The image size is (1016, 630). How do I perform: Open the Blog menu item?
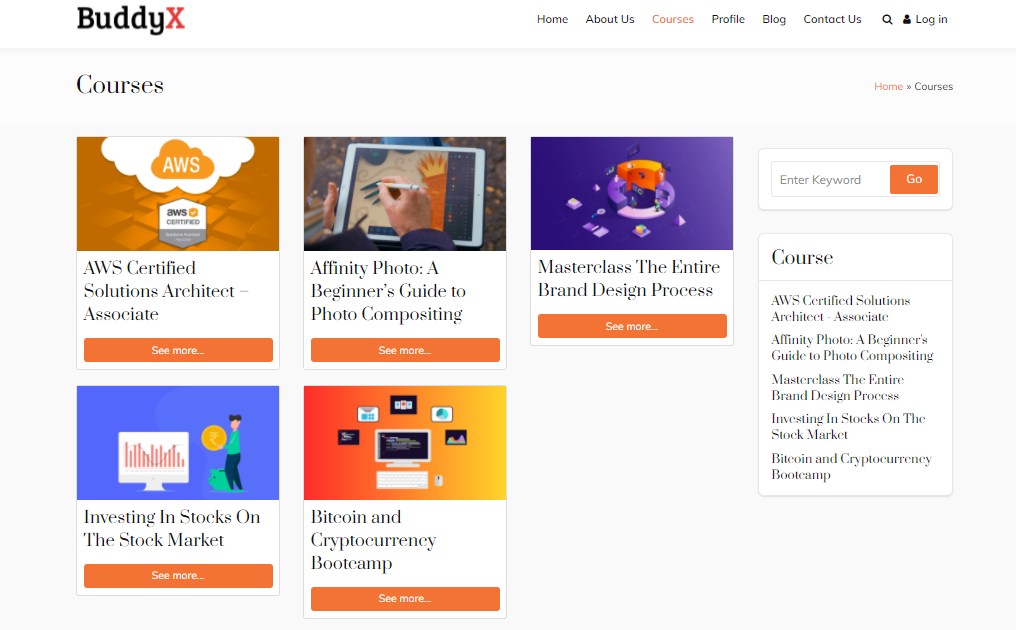pyautogui.click(x=774, y=19)
